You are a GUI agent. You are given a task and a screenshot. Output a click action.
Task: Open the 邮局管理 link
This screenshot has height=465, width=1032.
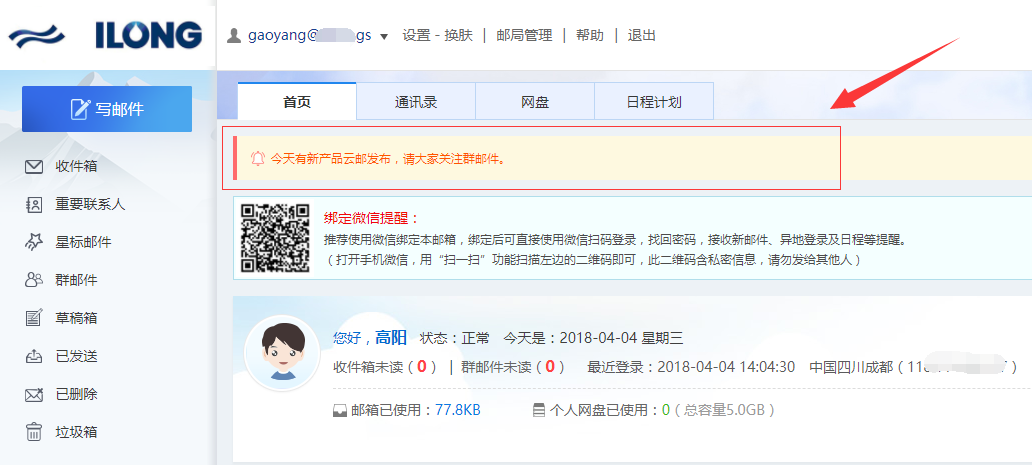click(524, 36)
